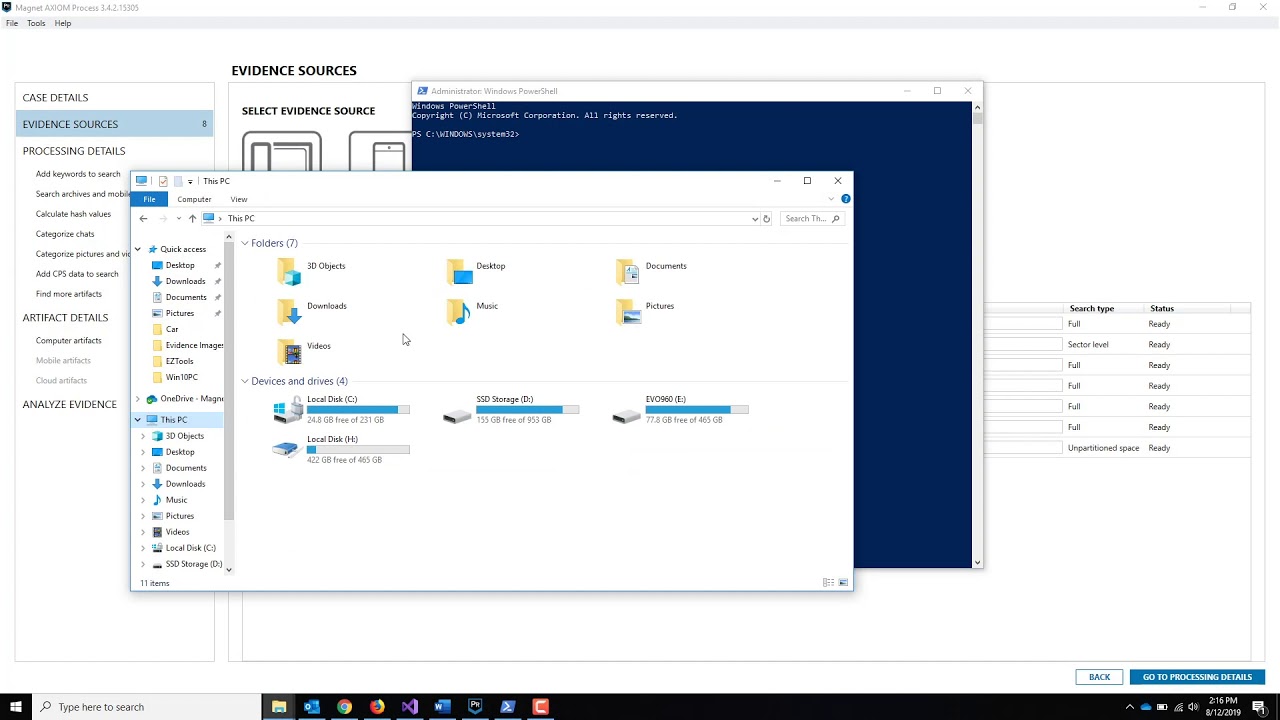Open Word from the taskbar
The height and width of the screenshot is (720, 1280).
pos(442,707)
